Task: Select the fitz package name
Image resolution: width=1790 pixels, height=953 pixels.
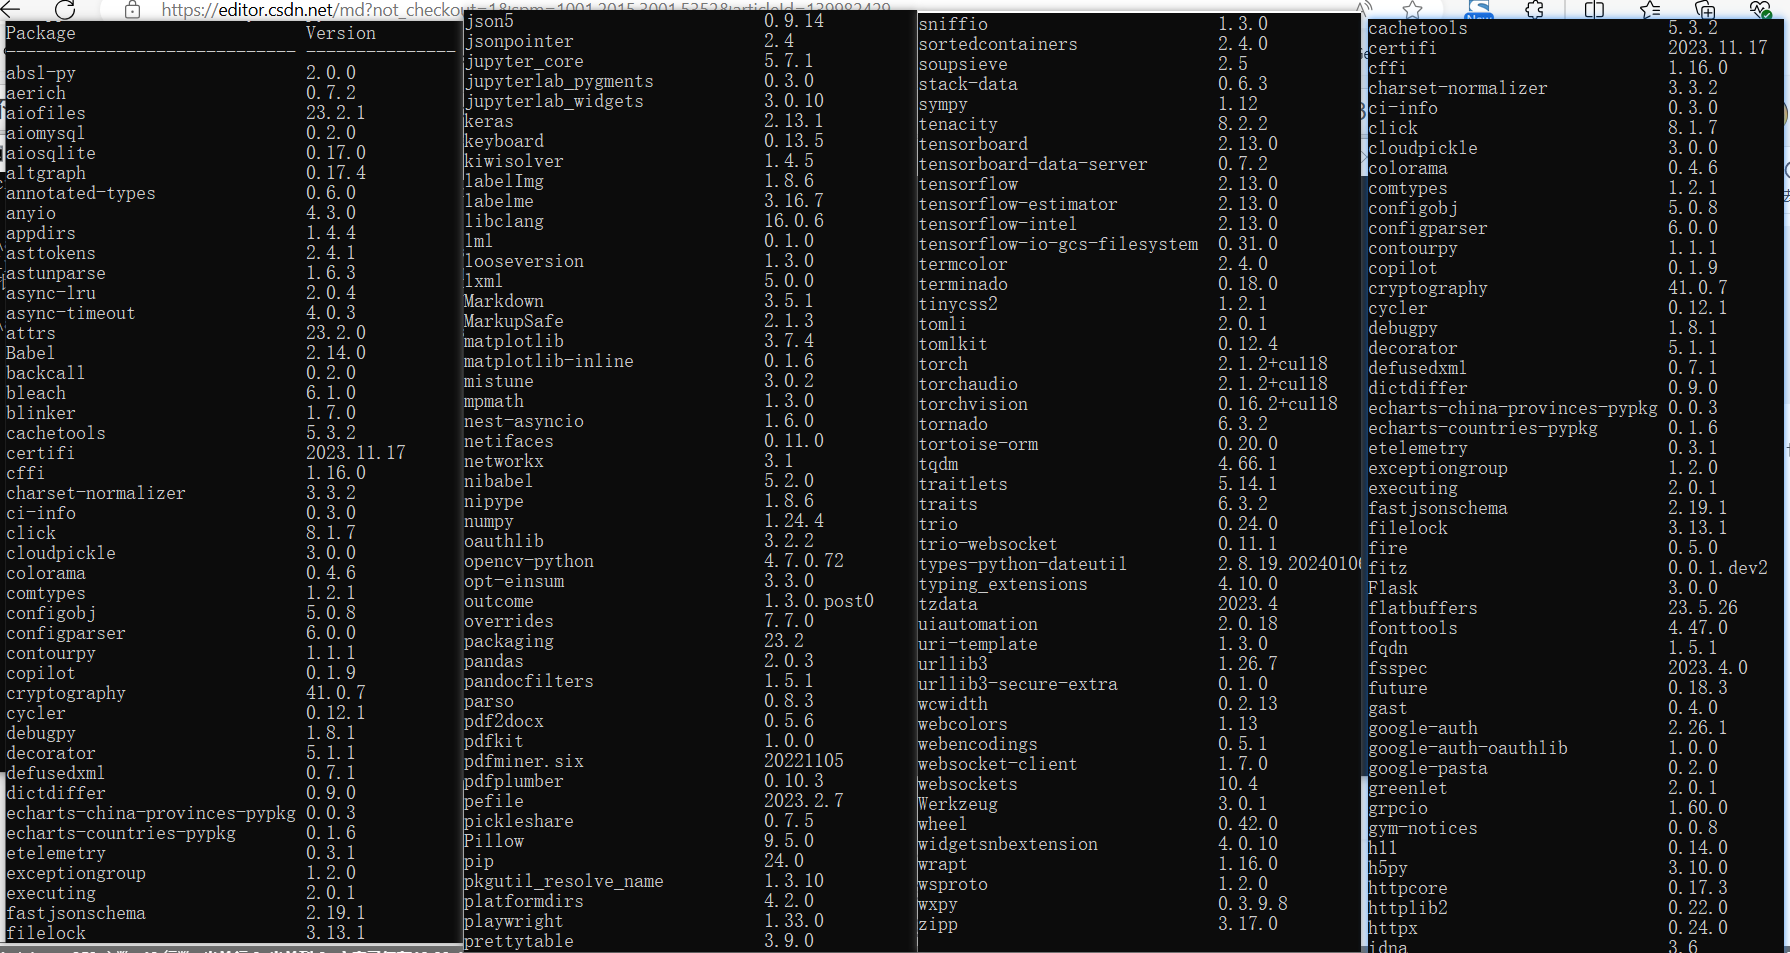Action: (1388, 568)
